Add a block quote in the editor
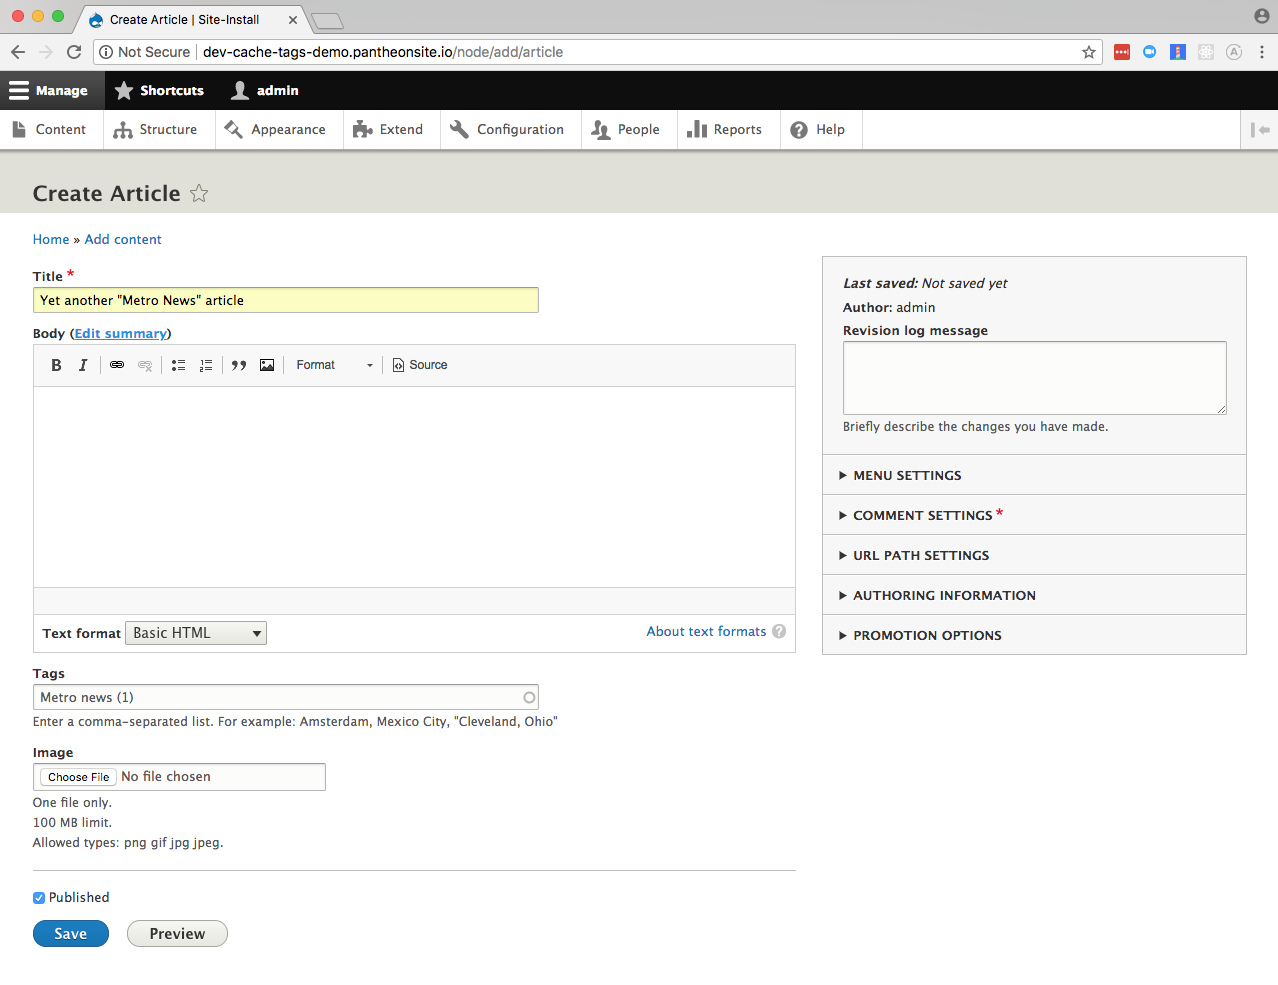 point(239,364)
